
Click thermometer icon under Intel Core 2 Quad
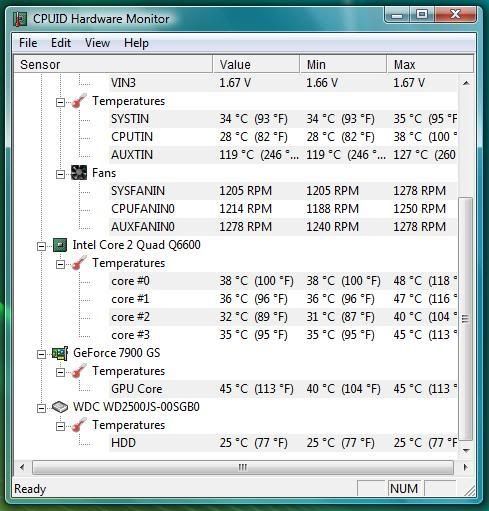pyautogui.click(x=79, y=263)
